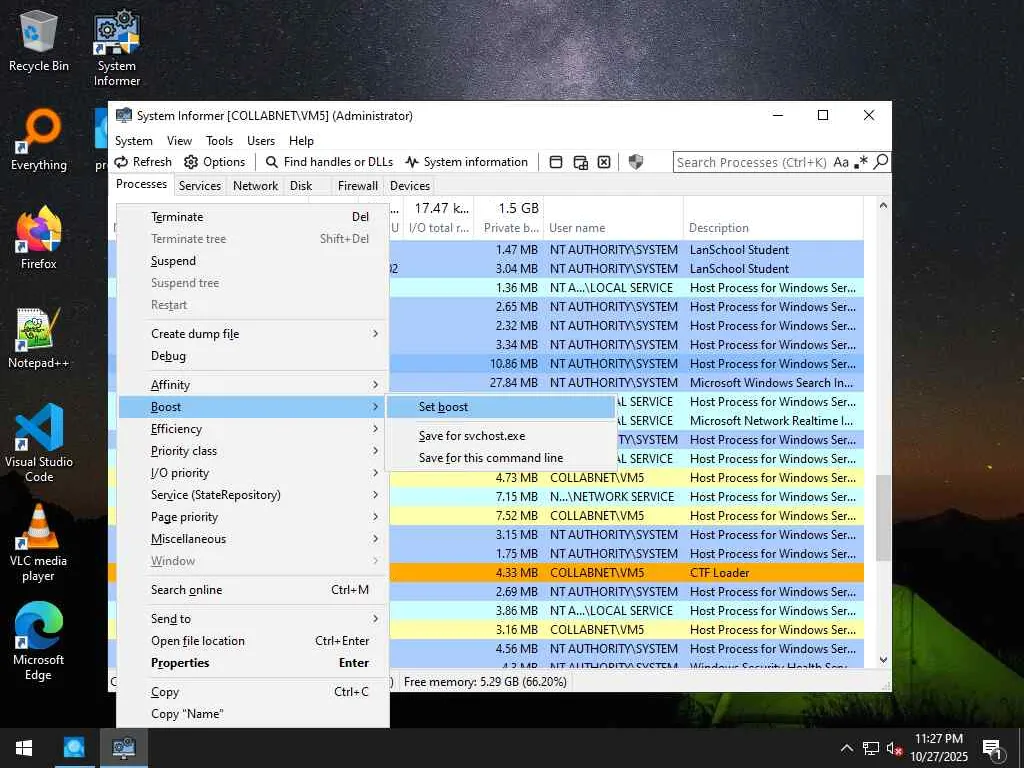Screen dimensions: 1024x768
Task: Open System information graph window
Action: coord(466,162)
